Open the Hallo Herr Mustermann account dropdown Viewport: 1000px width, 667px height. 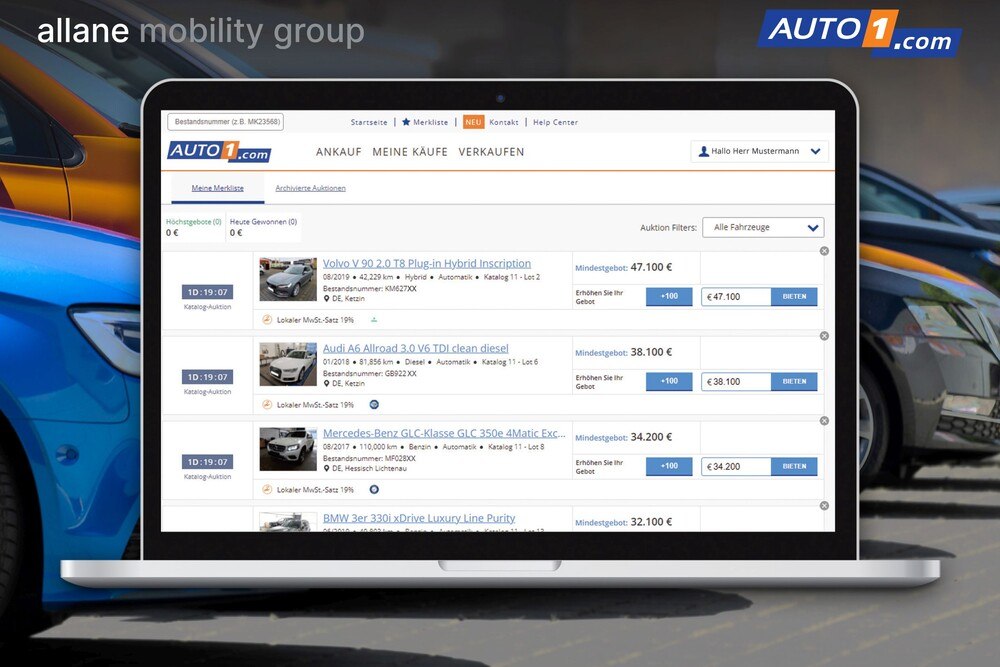(x=759, y=151)
